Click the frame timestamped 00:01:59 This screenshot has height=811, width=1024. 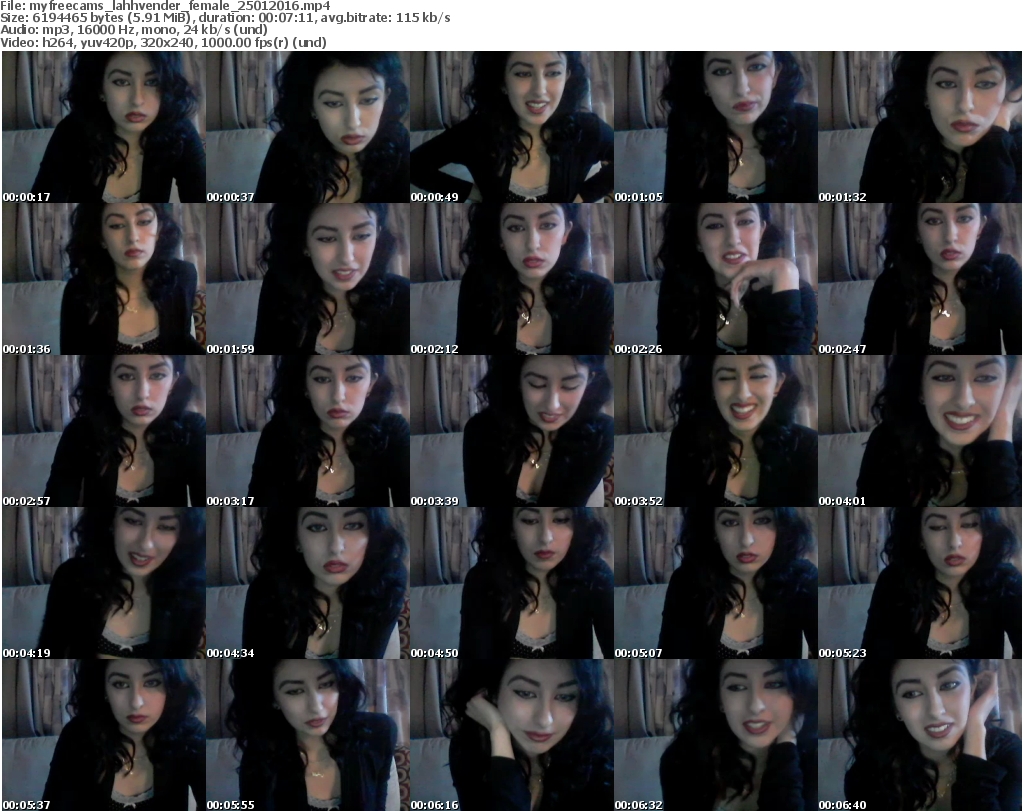tap(308, 279)
